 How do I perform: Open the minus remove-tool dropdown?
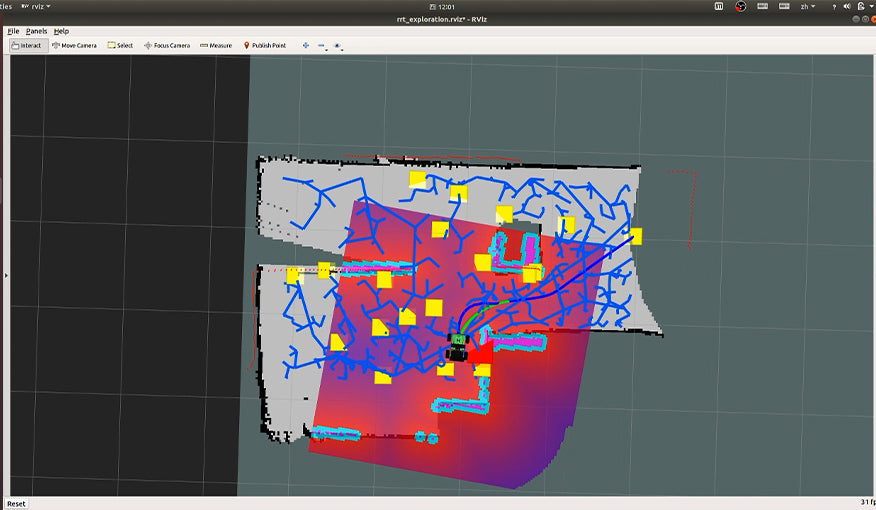(322, 45)
